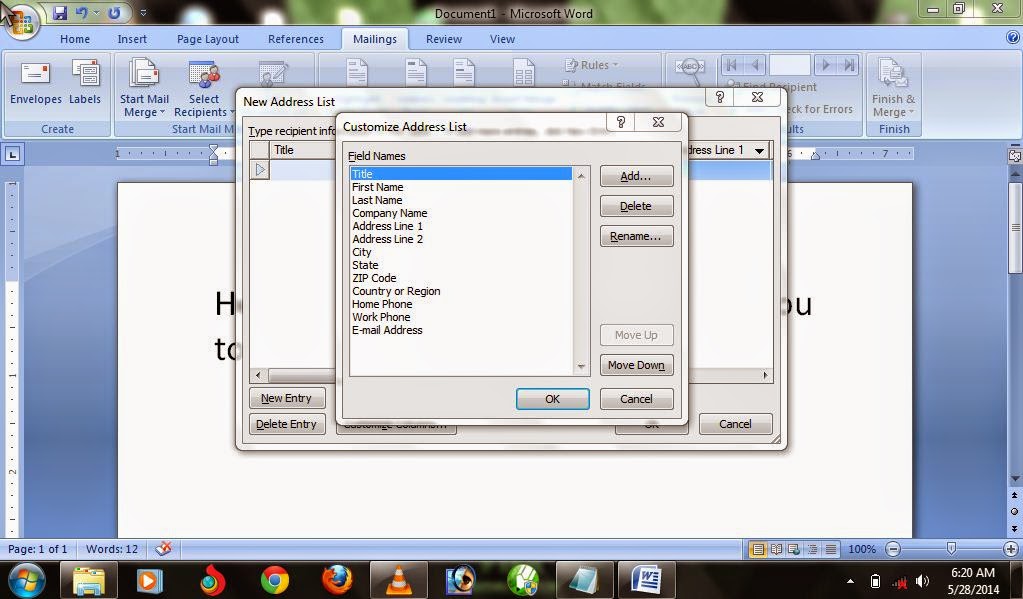
Task: Open the Rules dropdown in ribbon
Action: tap(591, 65)
